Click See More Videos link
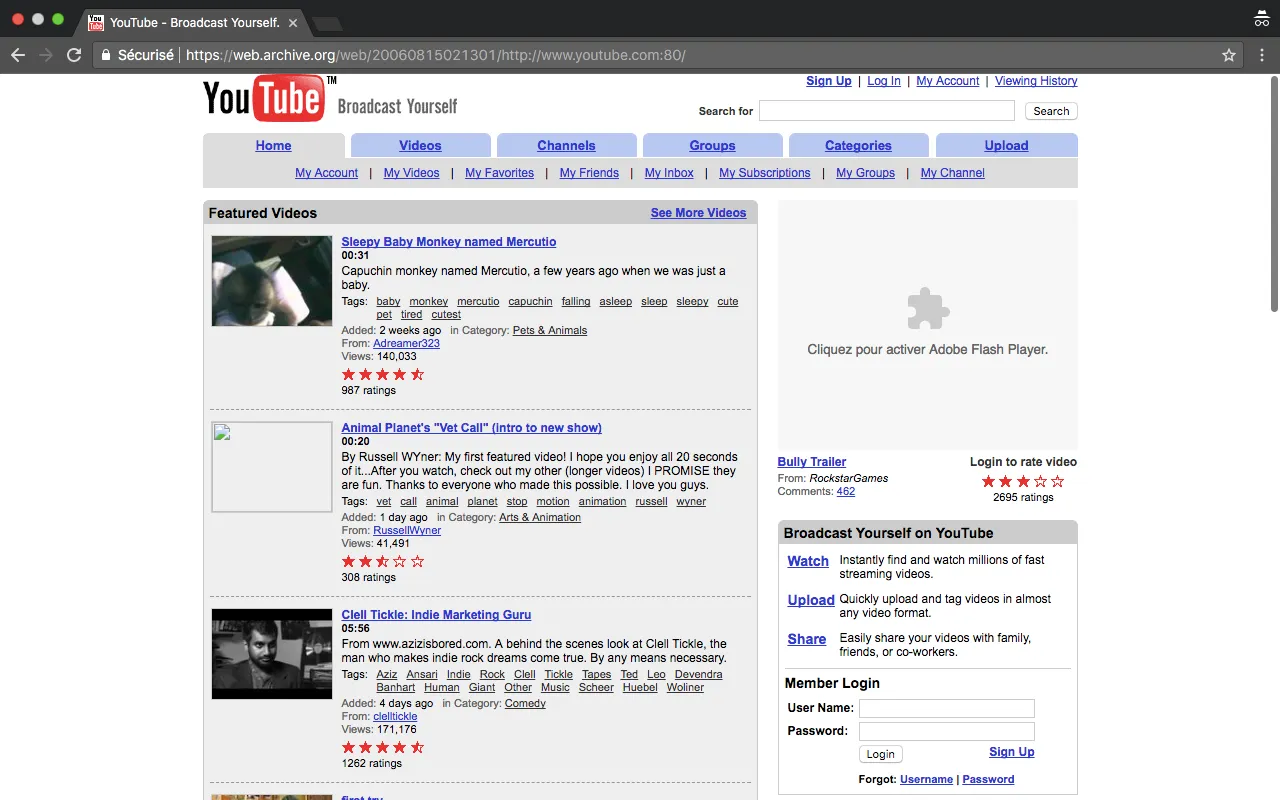 tap(698, 213)
